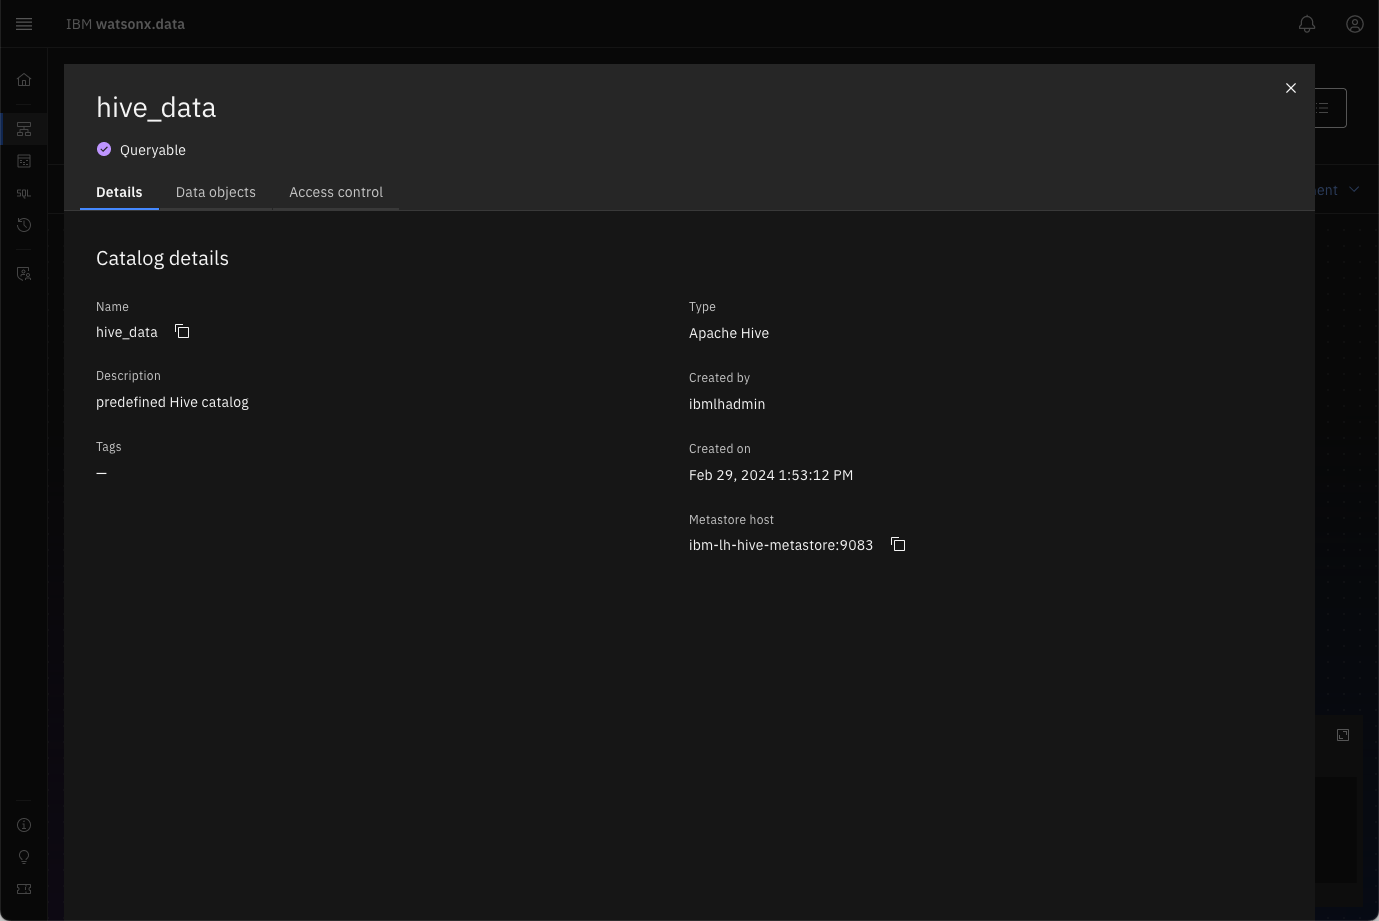Switch to the Access control tab

coord(336,192)
